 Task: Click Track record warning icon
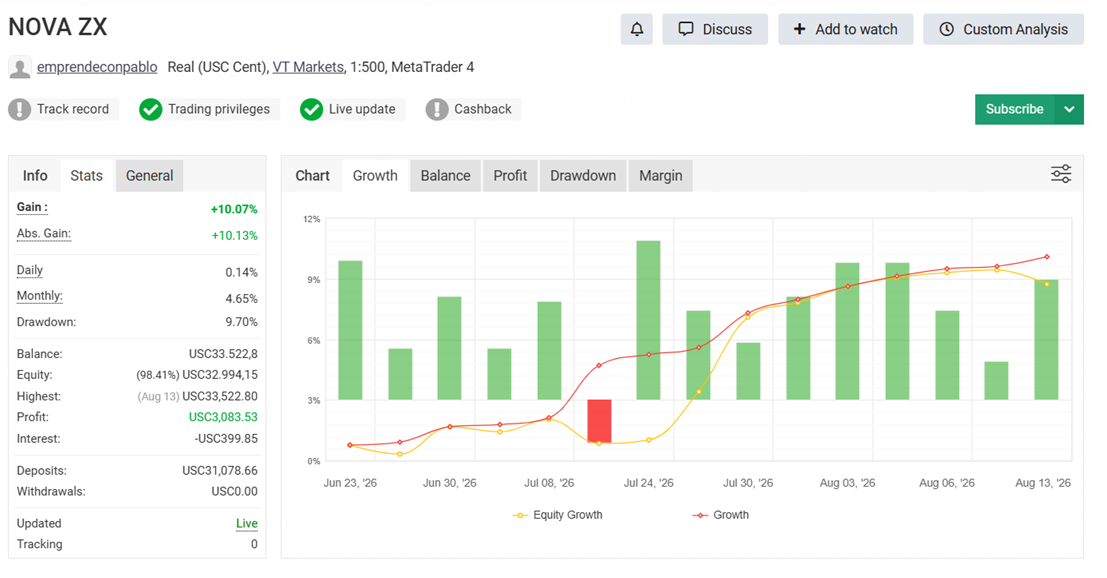(x=20, y=109)
